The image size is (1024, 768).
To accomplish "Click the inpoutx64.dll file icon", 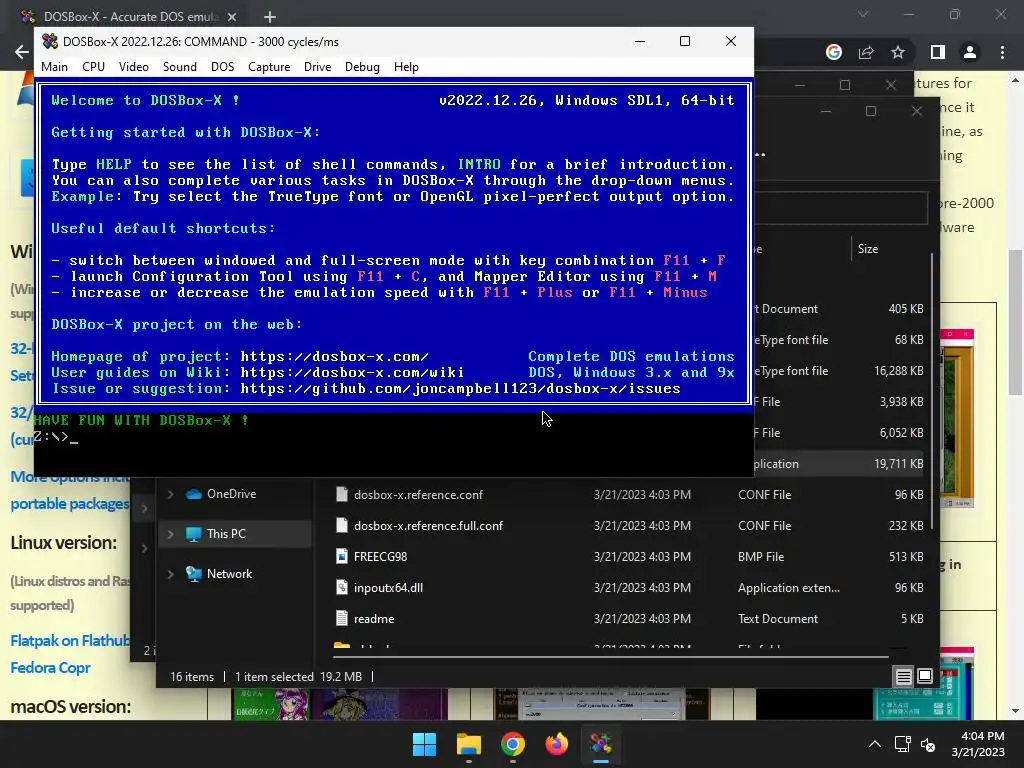I will click(x=342, y=587).
